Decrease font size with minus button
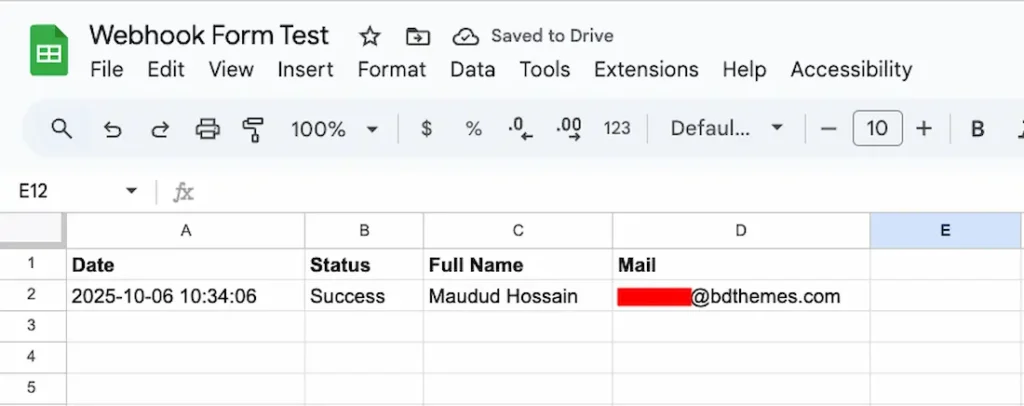The height and width of the screenshot is (406, 1024). pyautogui.click(x=828, y=128)
